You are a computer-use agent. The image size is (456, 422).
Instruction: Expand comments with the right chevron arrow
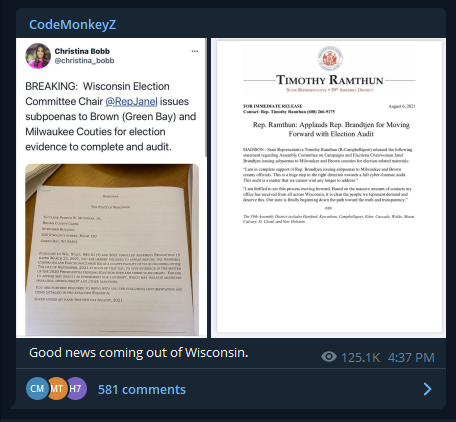pyautogui.click(x=427, y=389)
